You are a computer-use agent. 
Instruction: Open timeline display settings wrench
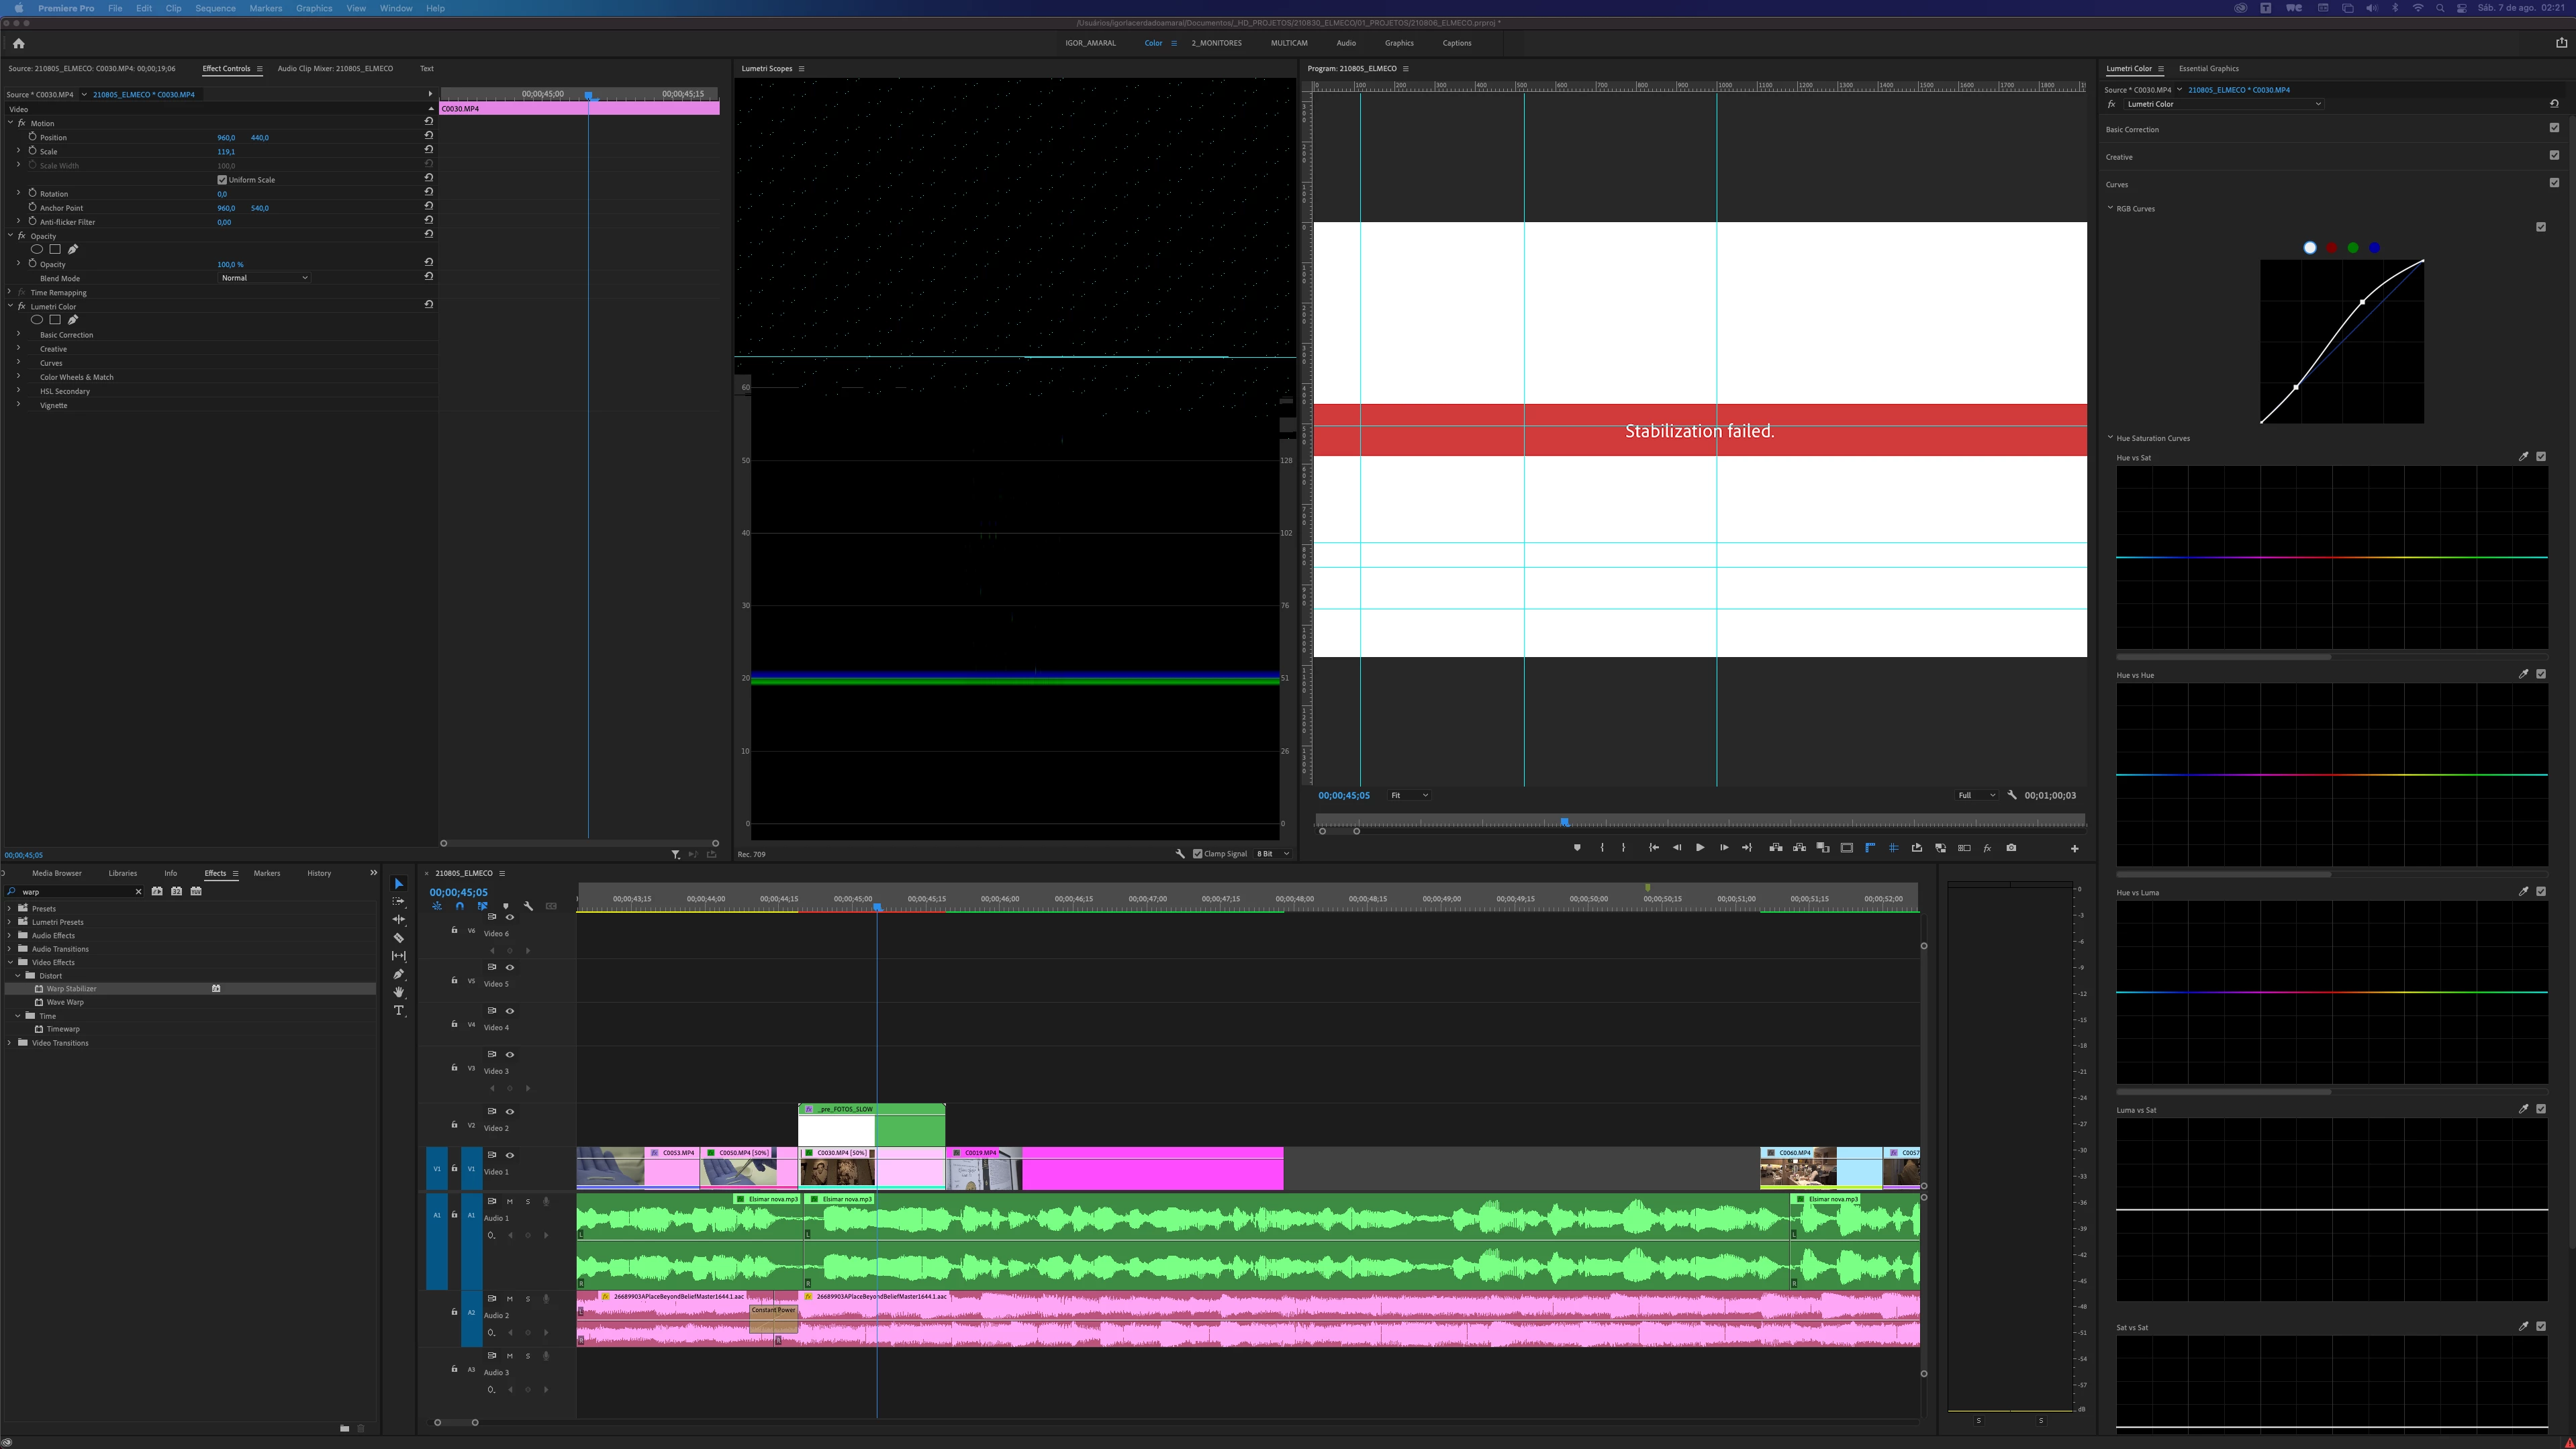tap(528, 906)
